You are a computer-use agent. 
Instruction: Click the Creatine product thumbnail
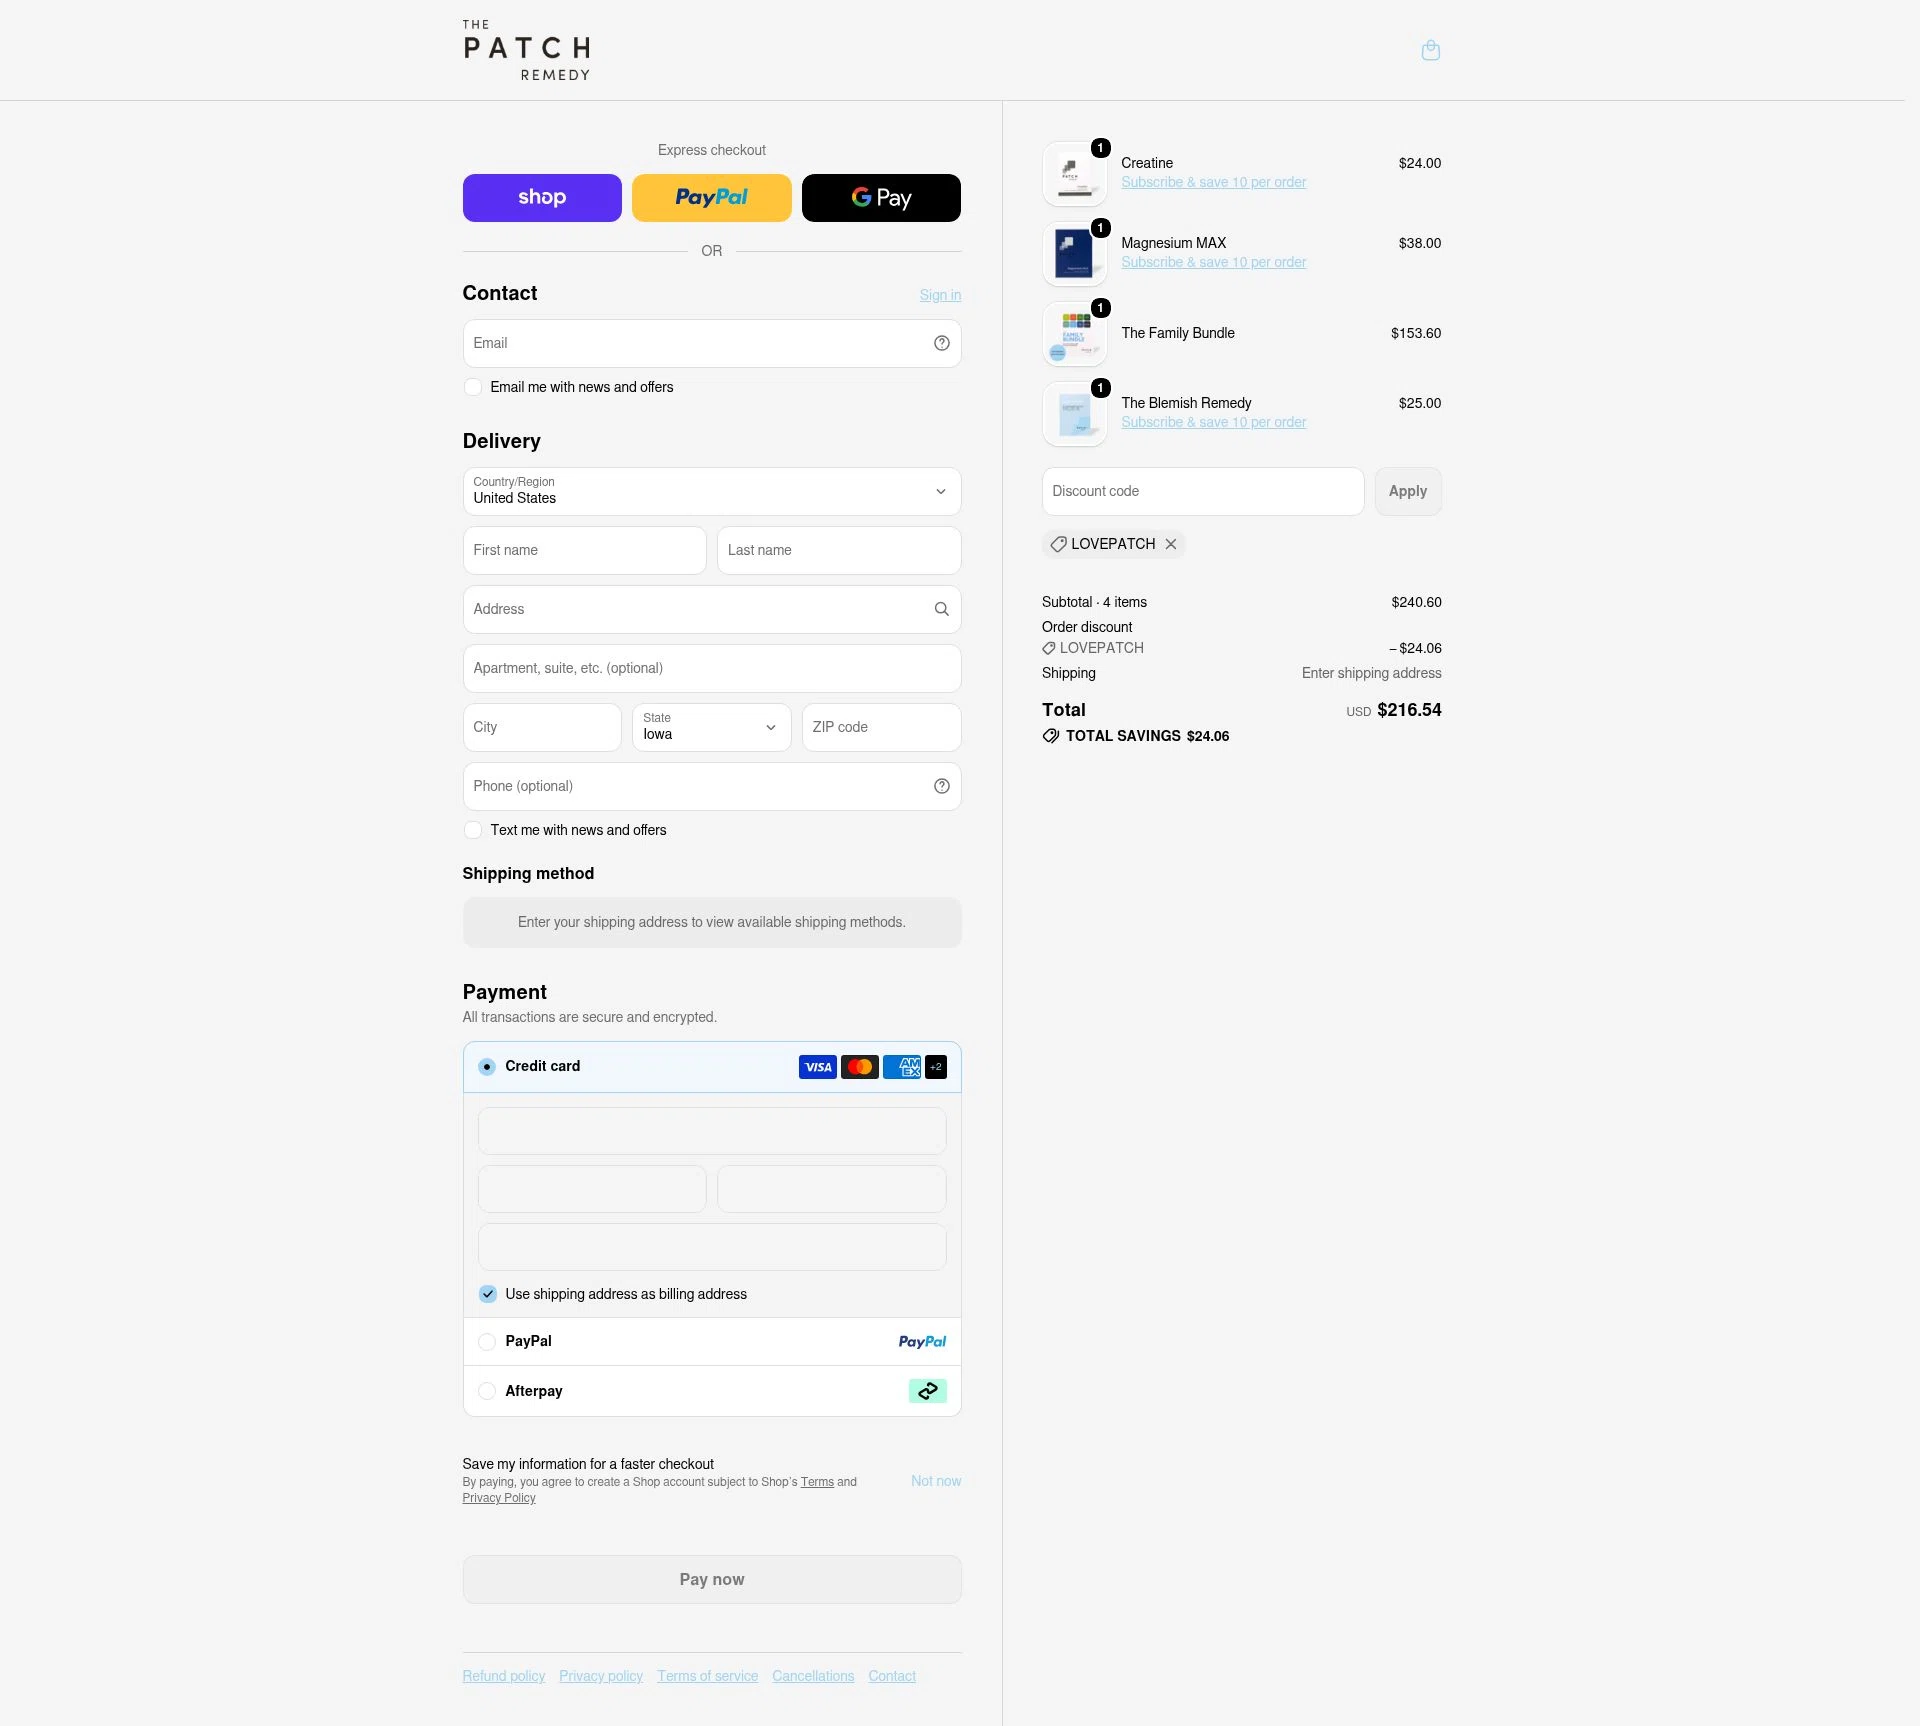[1074, 174]
